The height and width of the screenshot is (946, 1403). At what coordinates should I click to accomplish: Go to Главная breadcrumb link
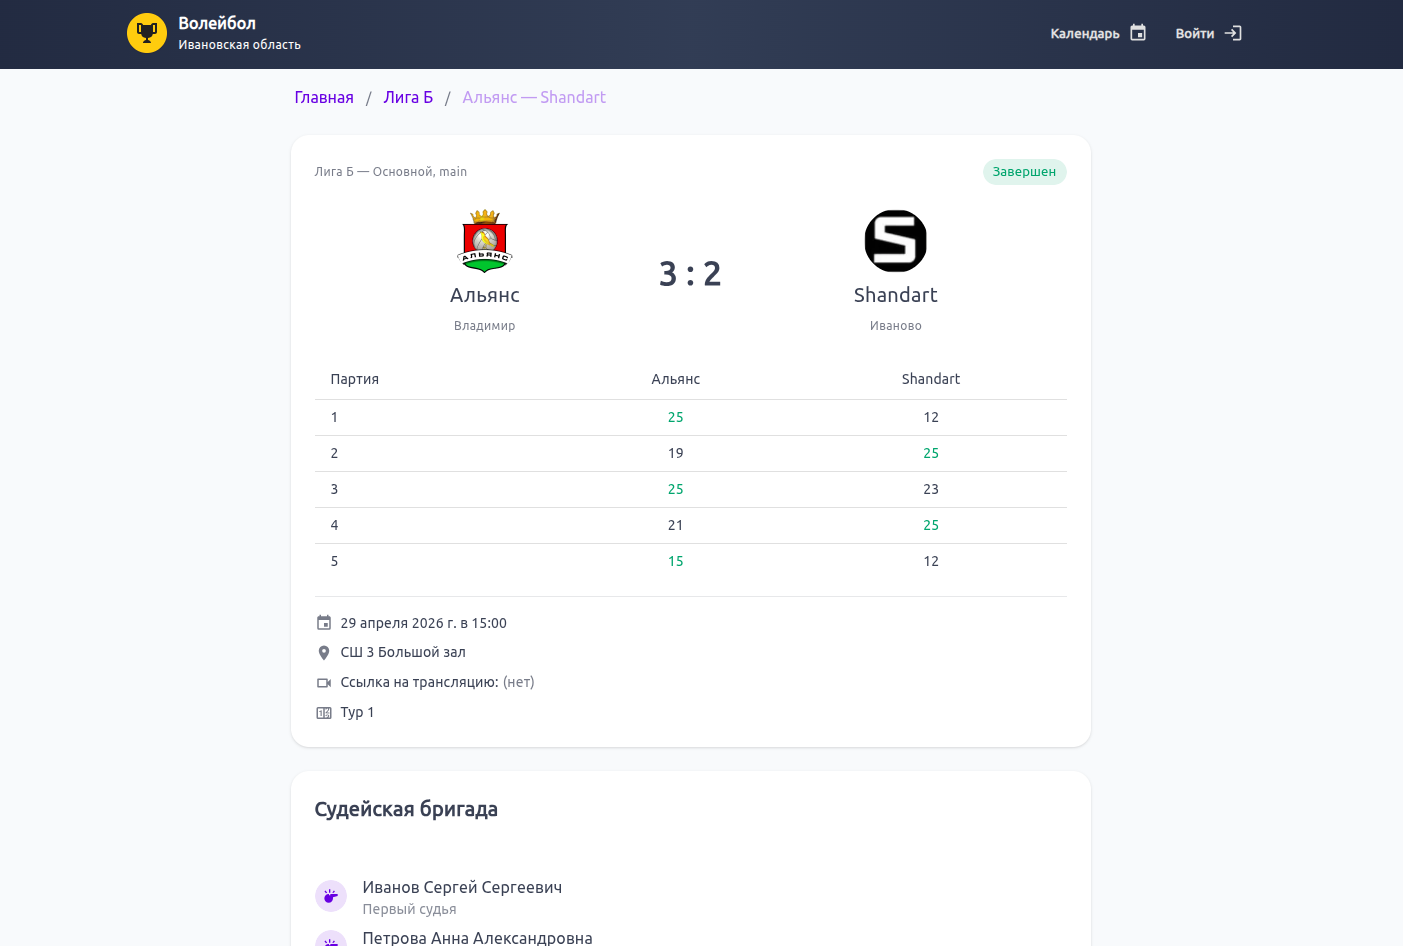point(324,97)
